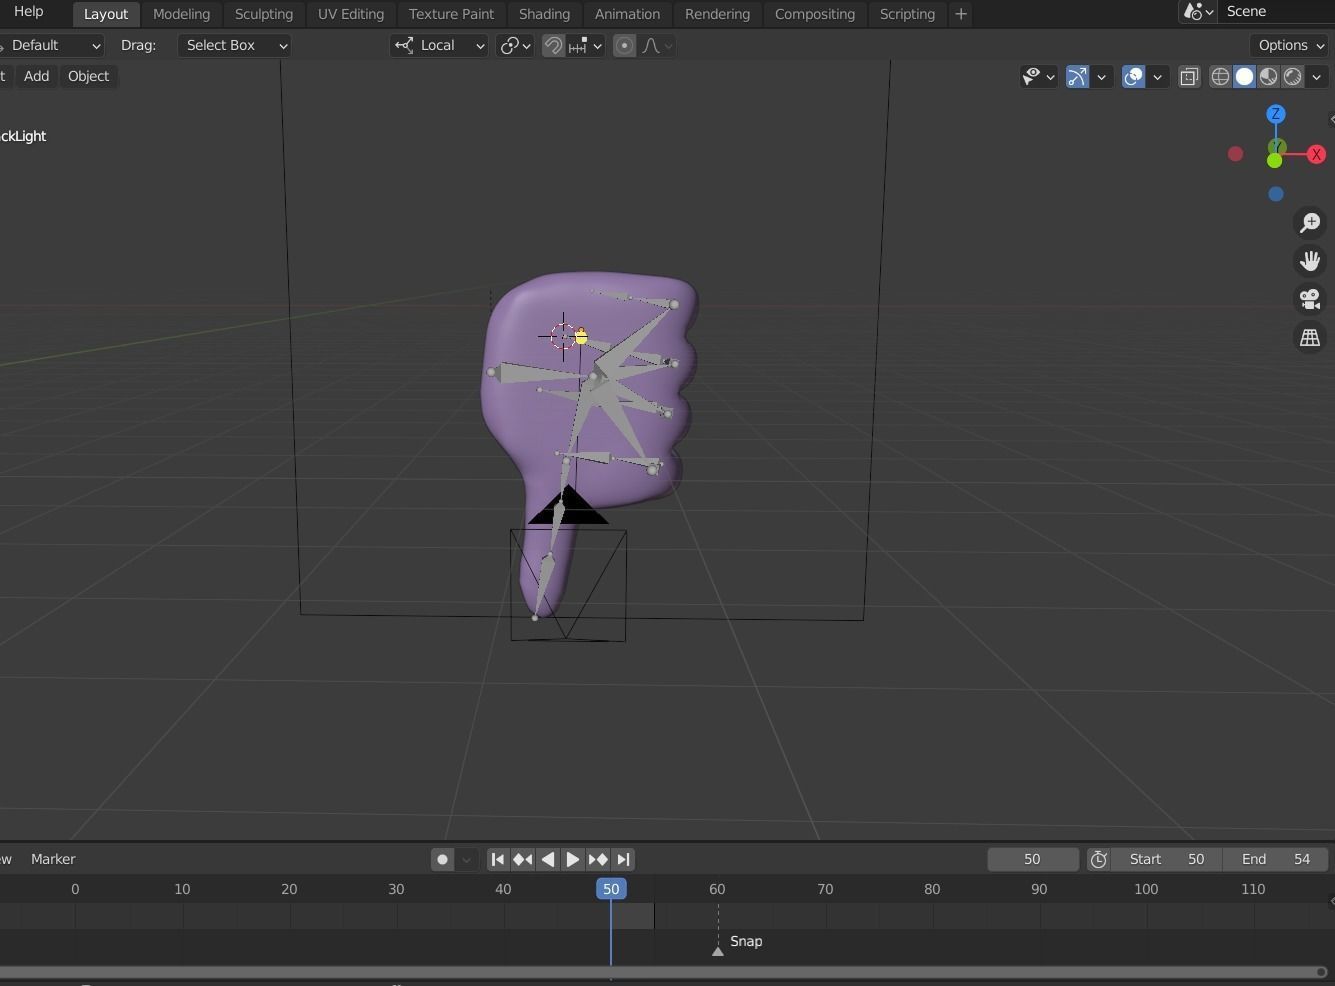This screenshot has width=1335, height=986.
Task: Toggle proportional editing
Action: click(x=624, y=45)
